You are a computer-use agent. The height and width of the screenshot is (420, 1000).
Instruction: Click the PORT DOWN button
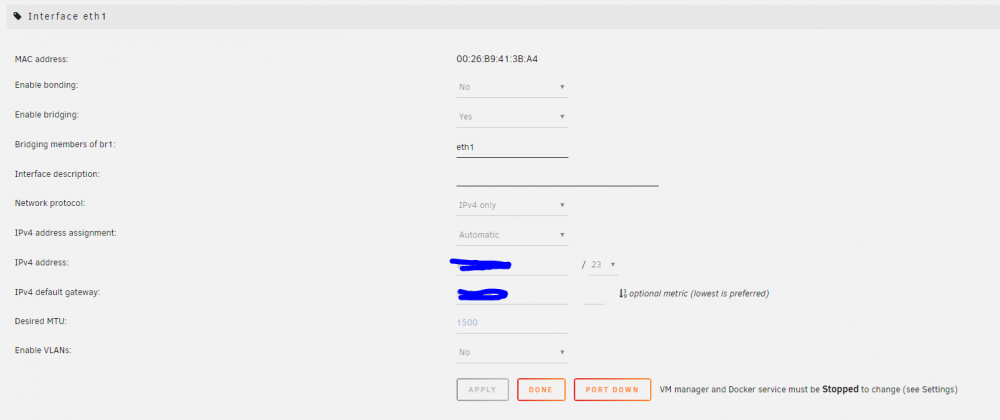[612, 389]
